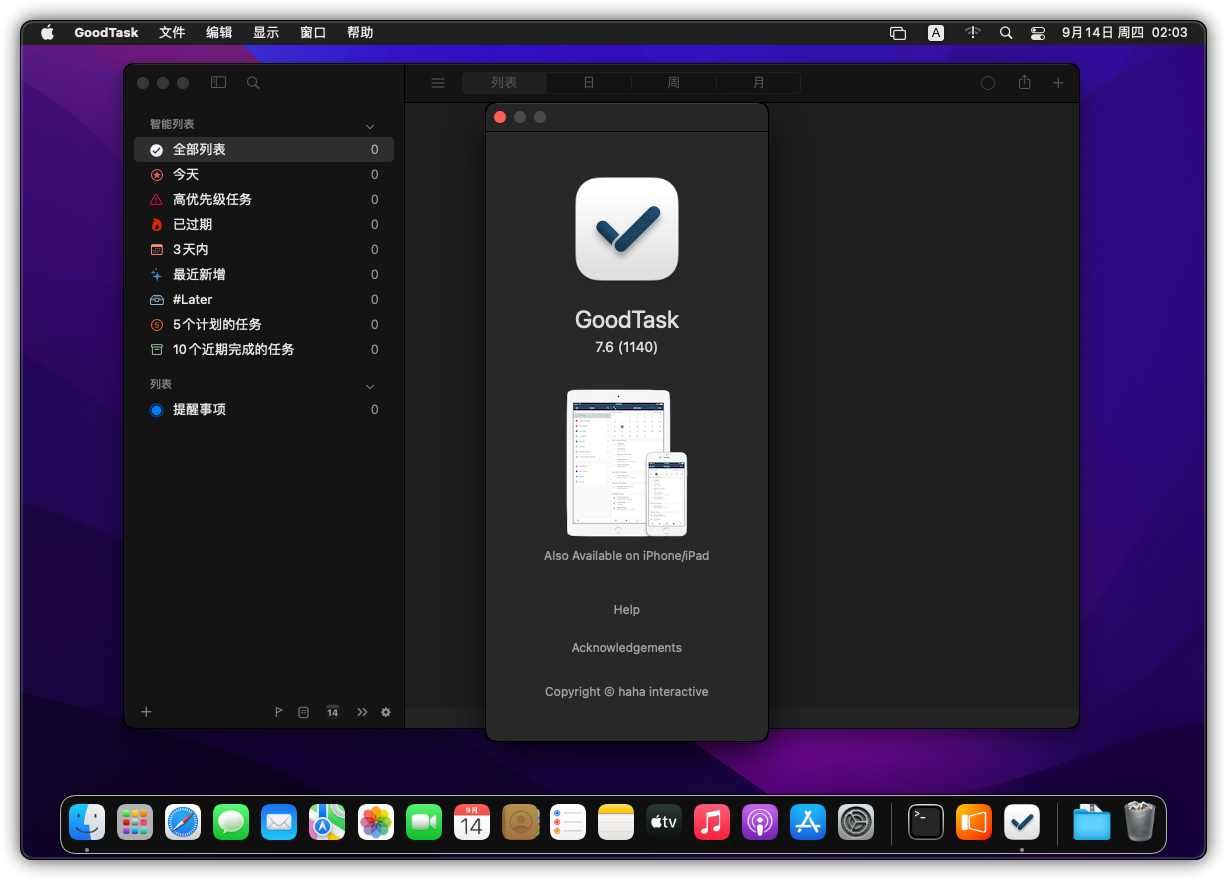Open Launchpad from the Dock
The image size is (1227, 880).
(x=135, y=822)
